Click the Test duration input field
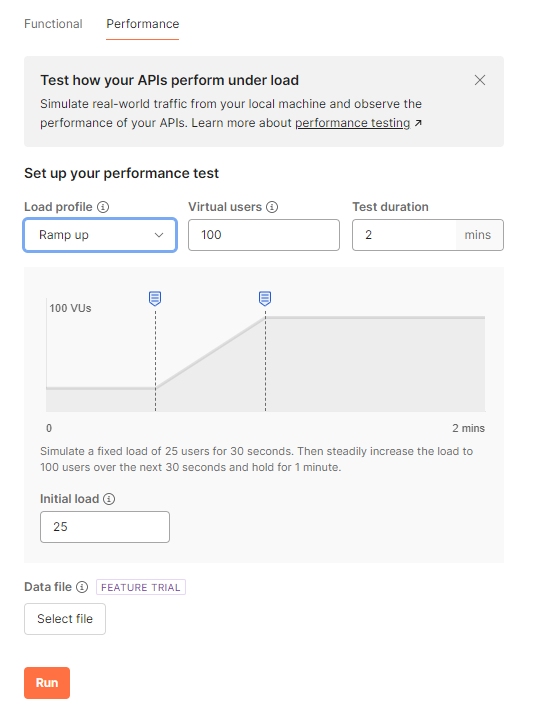This screenshot has width=545, height=718. click(x=404, y=235)
